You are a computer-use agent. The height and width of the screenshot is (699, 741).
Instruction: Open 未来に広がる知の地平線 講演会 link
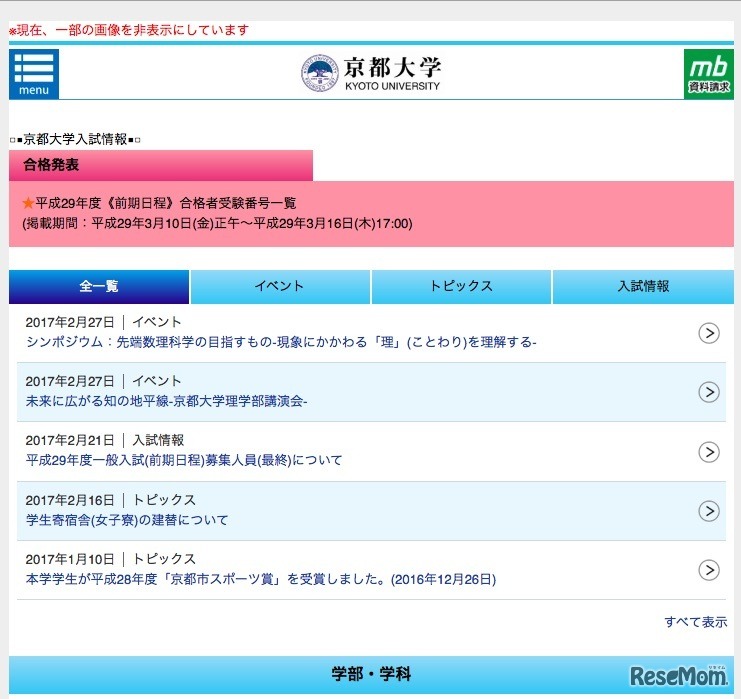[166, 401]
